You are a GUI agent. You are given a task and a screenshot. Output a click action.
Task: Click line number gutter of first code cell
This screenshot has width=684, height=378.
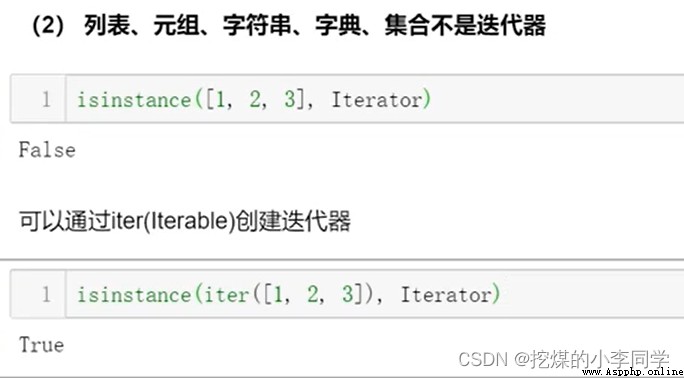(x=38, y=99)
